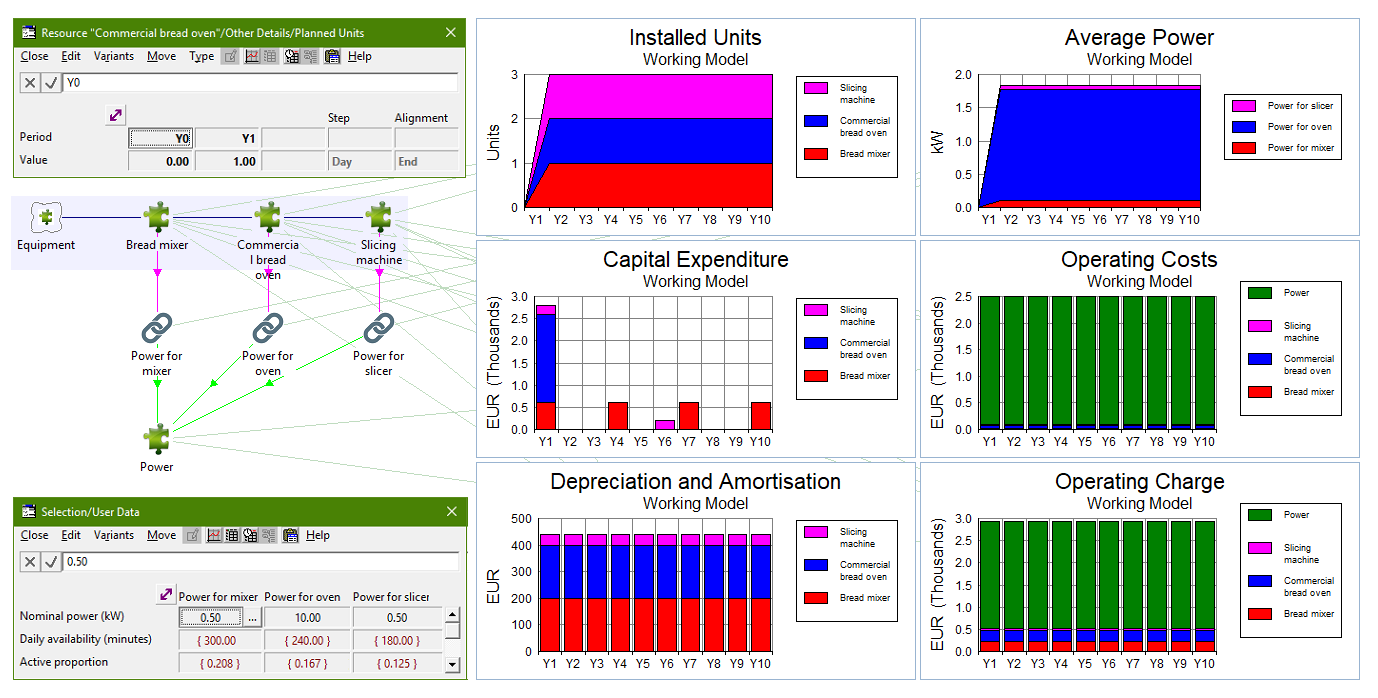Open the Close menu in User Data window
The height and width of the screenshot is (698, 1378).
34,535
